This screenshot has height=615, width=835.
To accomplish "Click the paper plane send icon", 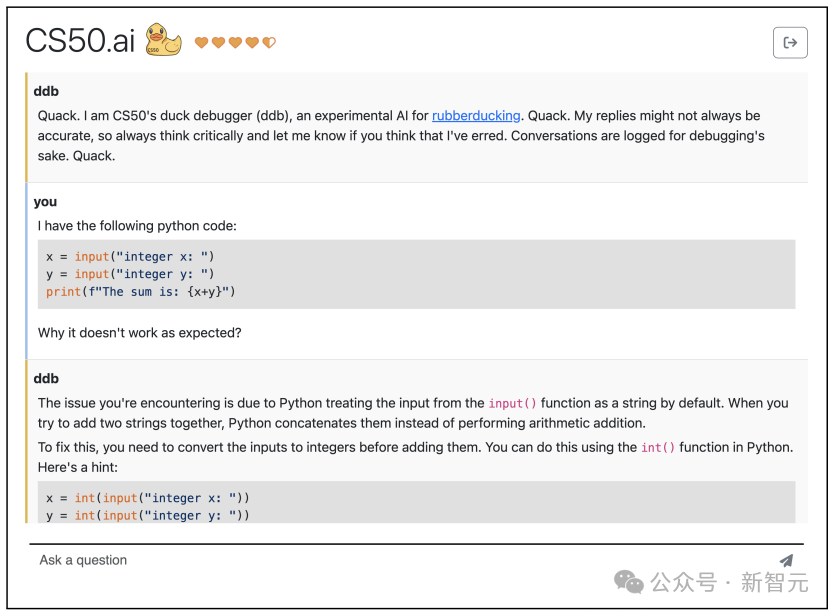I will click(786, 560).
